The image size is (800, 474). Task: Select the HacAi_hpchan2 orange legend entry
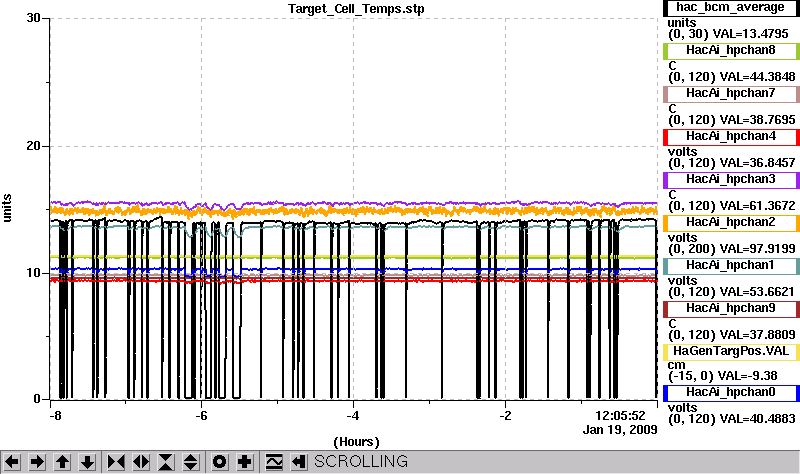coord(731,223)
